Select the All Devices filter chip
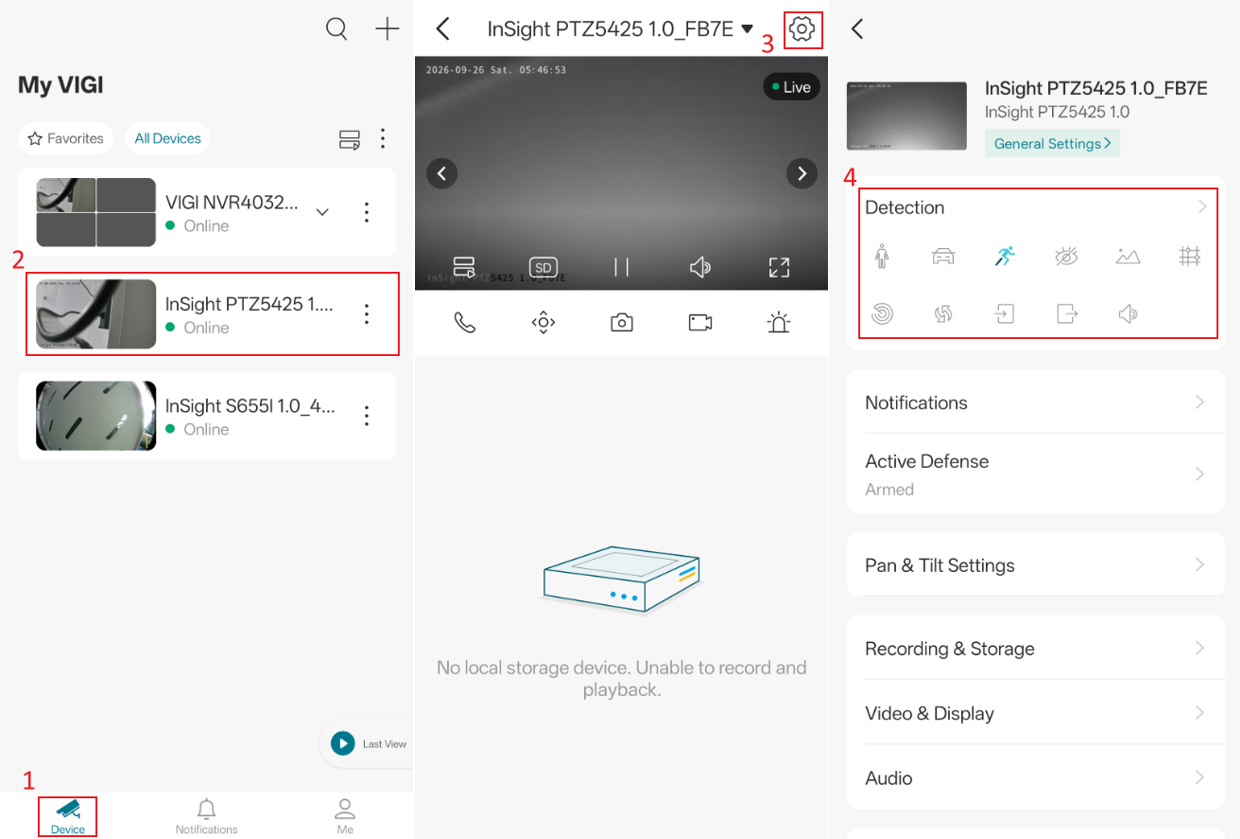 (168, 138)
